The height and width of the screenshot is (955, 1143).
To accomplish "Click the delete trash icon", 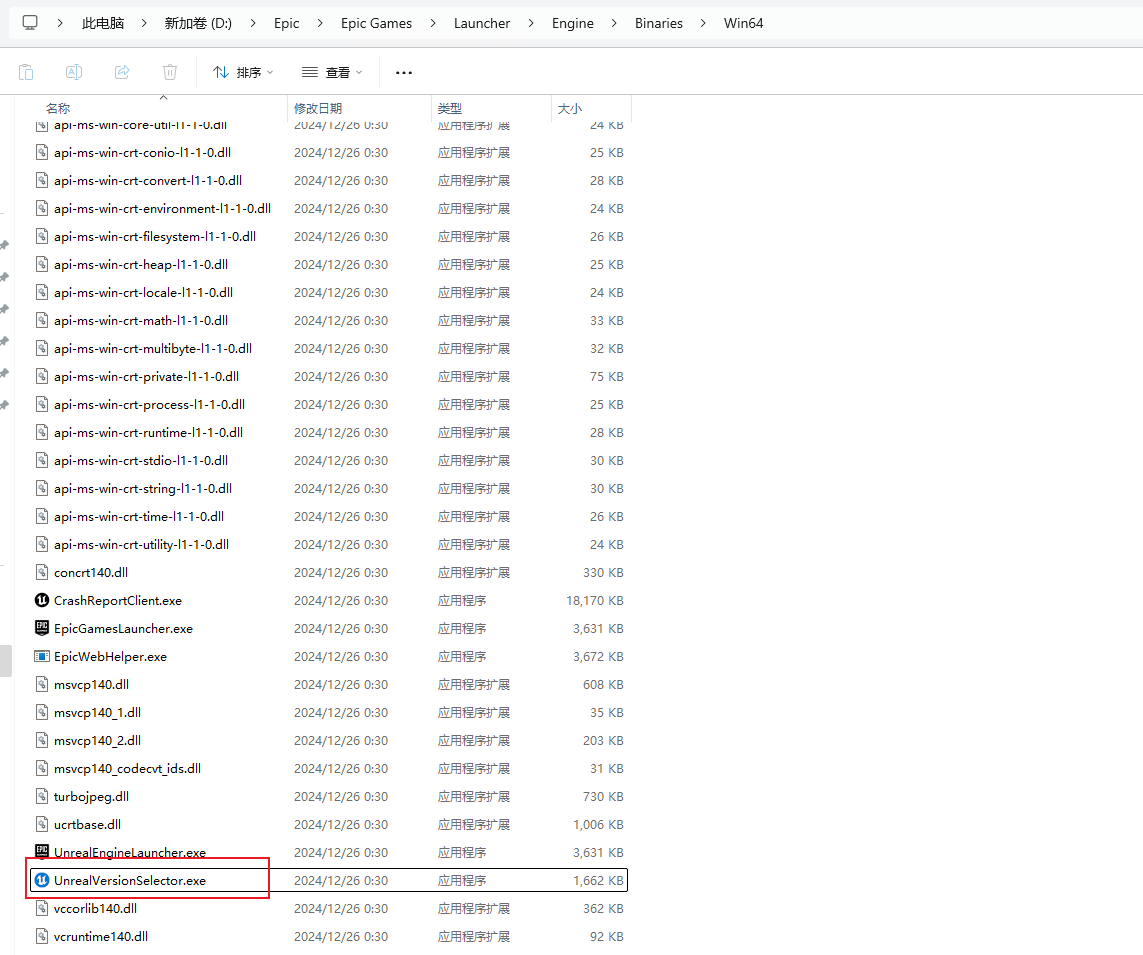I will pos(170,72).
